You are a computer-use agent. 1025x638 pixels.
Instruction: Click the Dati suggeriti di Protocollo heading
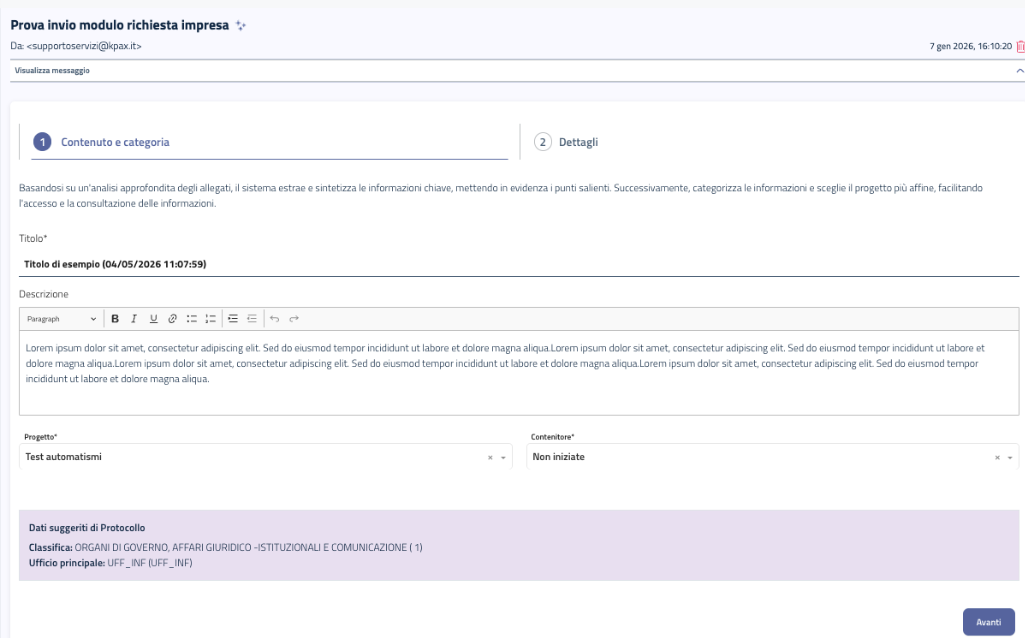87,528
